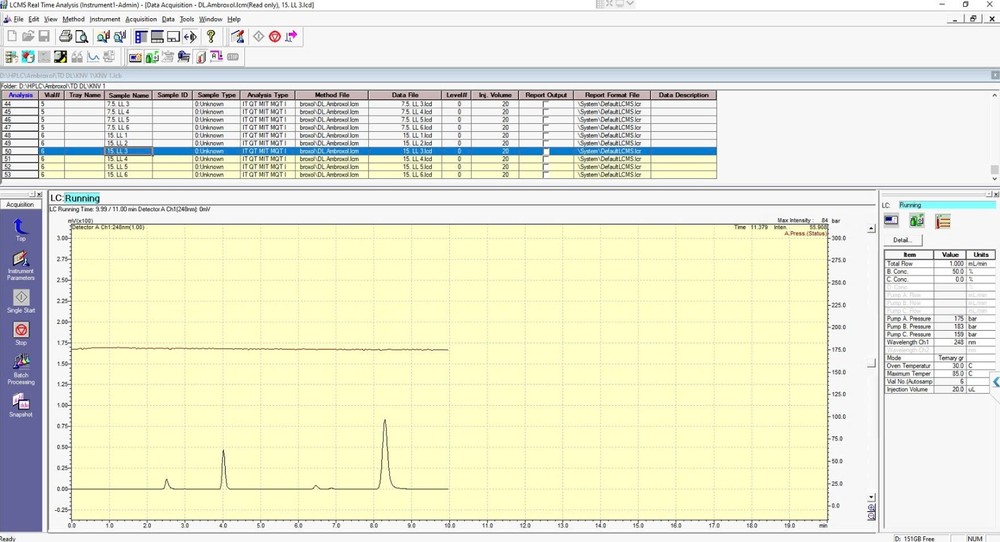Click Single Start in the sidebar

[x=20, y=301]
